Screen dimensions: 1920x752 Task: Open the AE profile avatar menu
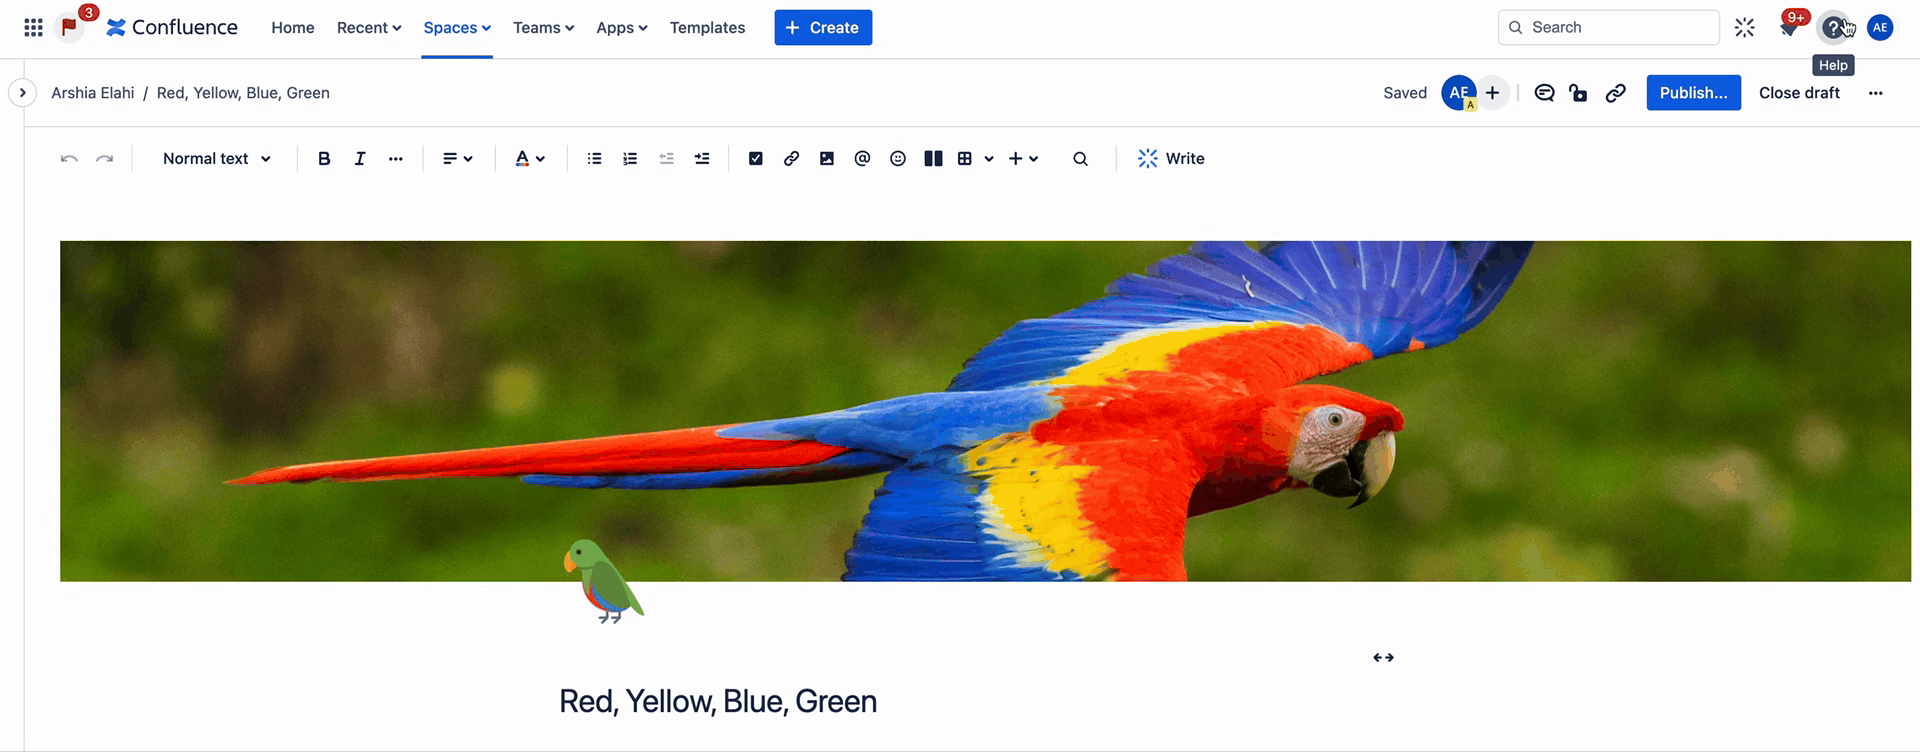click(x=1880, y=27)
